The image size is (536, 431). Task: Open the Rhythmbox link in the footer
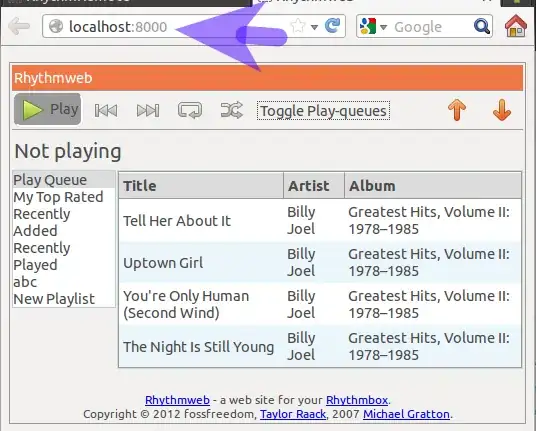pos(357,400)
